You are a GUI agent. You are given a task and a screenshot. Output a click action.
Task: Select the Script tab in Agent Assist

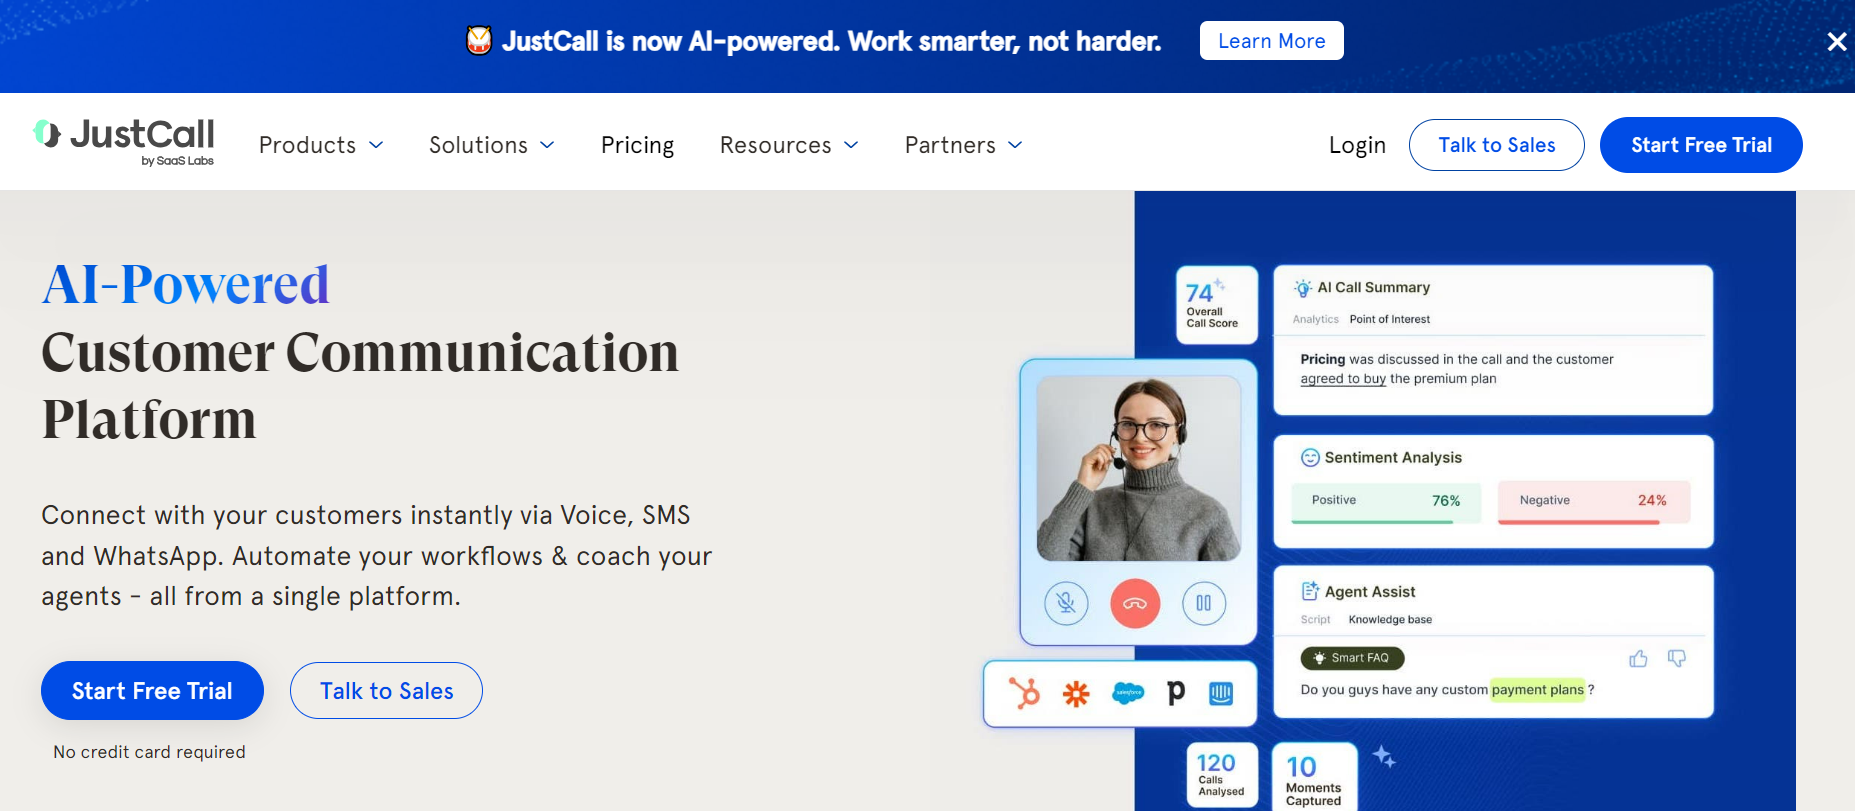(x=1315, y=620)
